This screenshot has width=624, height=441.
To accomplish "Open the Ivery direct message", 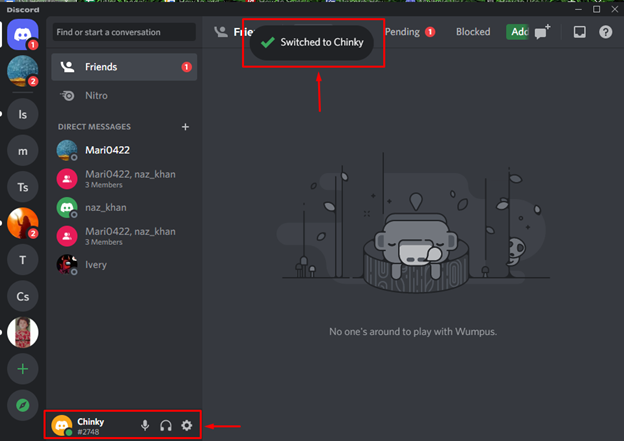I will pos(124,265).
